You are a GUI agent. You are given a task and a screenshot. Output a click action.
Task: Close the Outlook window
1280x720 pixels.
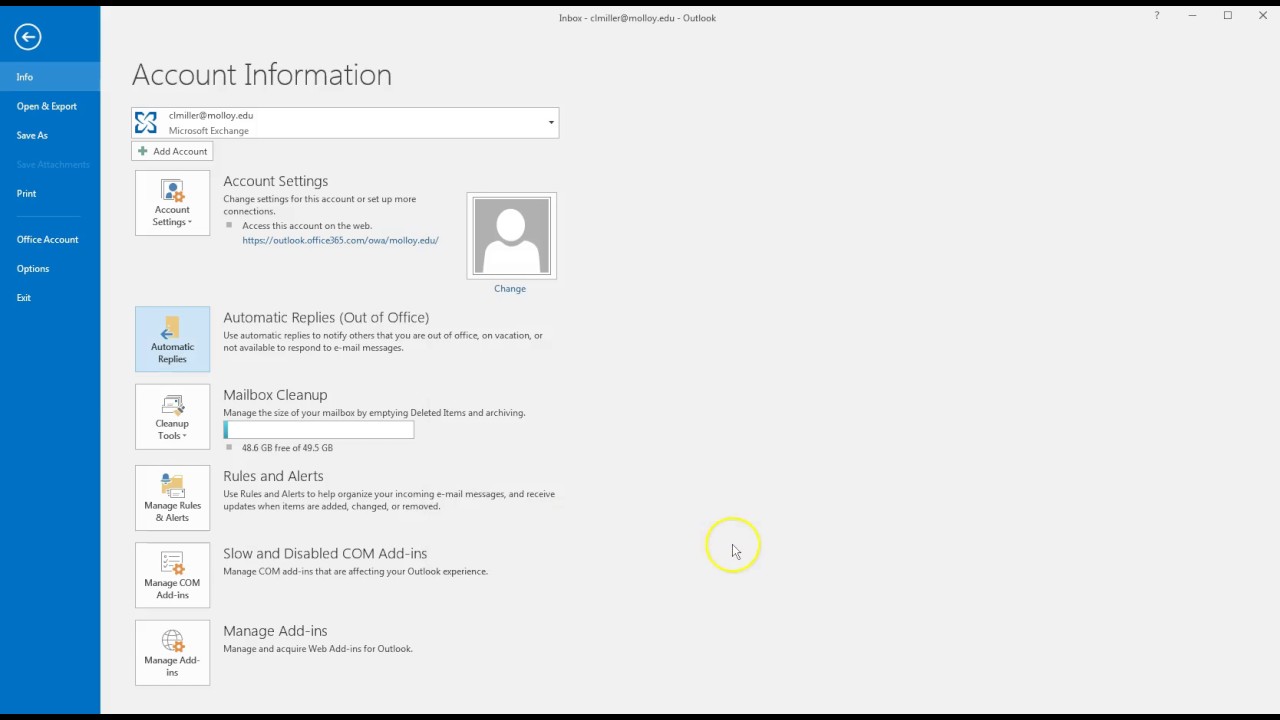pos(1263,16)
